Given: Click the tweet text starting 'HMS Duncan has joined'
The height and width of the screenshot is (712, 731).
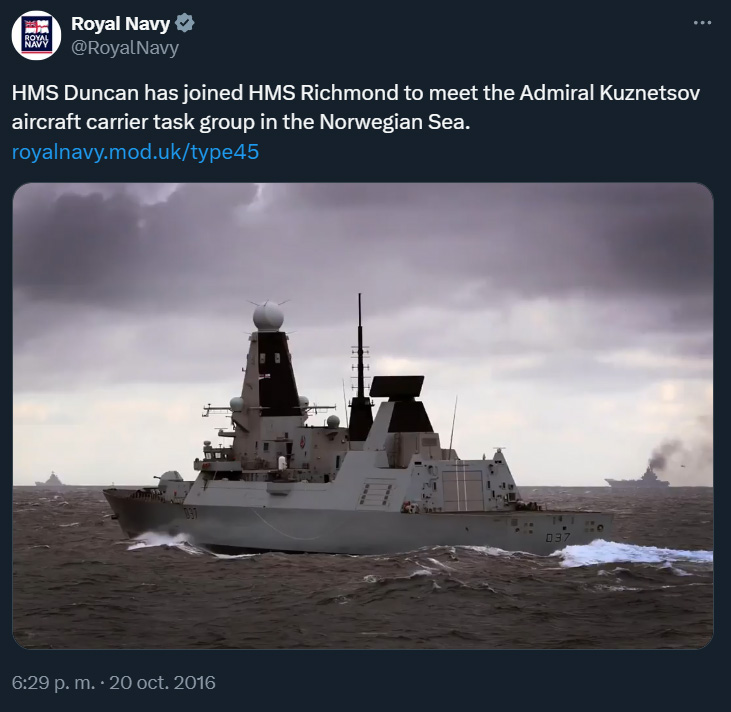Looking at the screenshot, I should [356, 107].
